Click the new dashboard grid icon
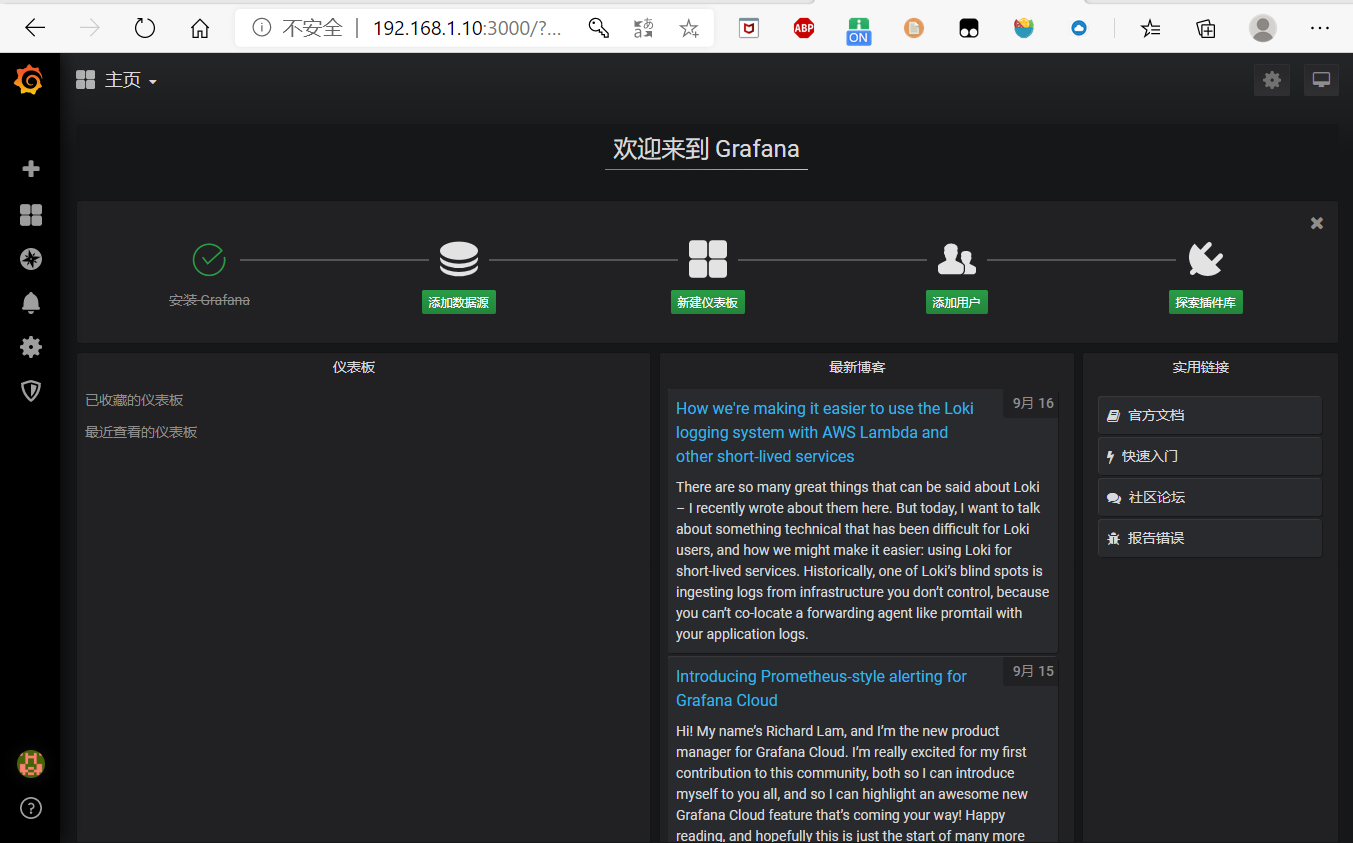 708,259
